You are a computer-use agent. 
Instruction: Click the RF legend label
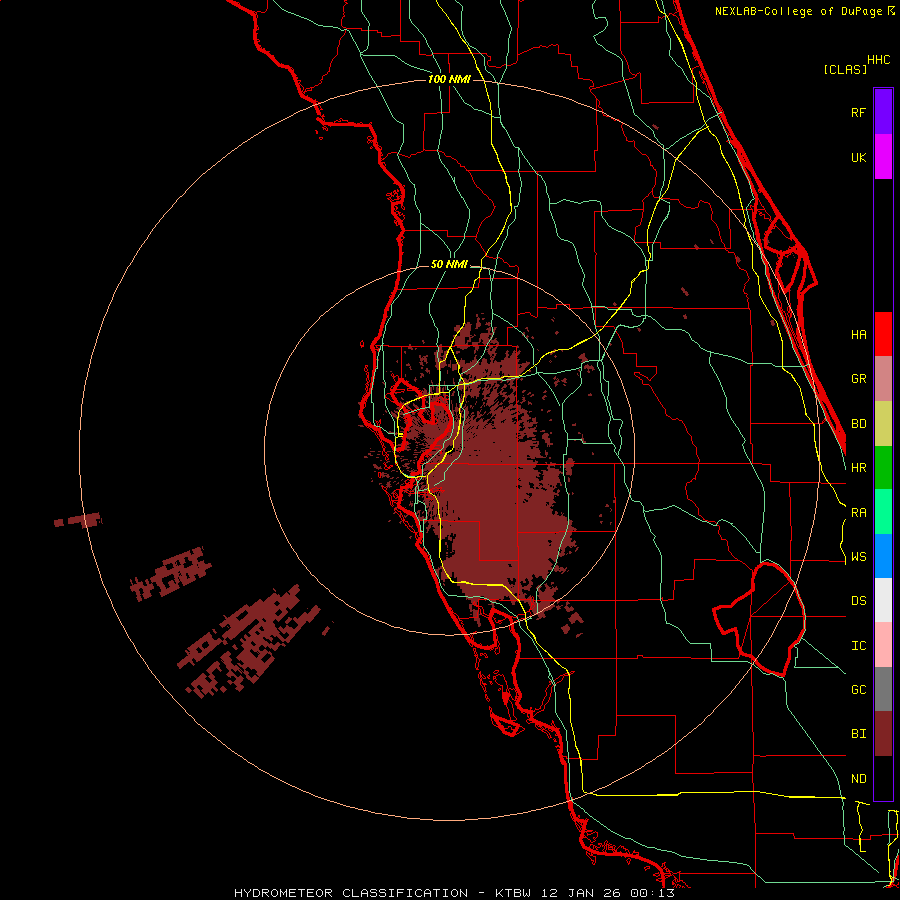pos(858,112)
